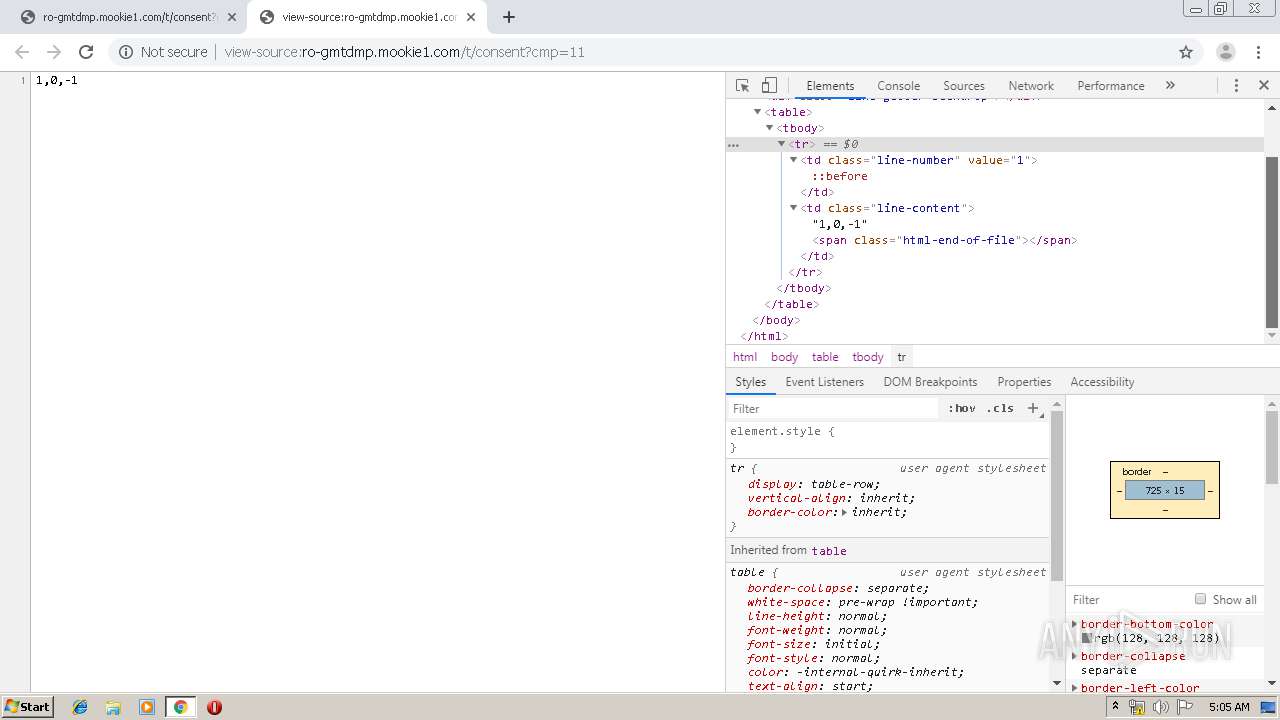Collapse the tbody node

coord(769,128)
